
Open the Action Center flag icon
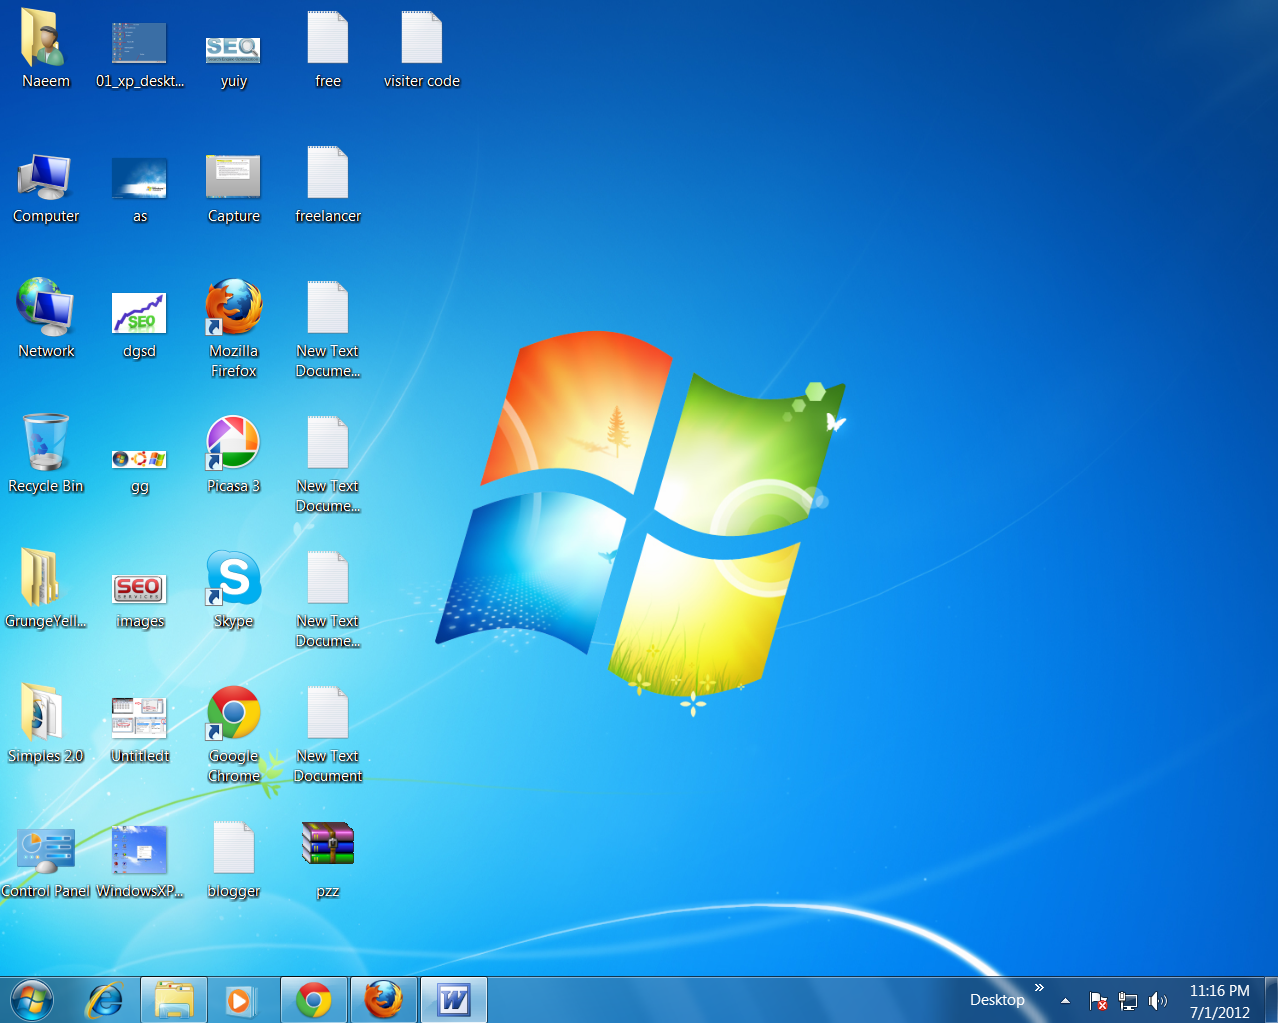point(1097,1000)
